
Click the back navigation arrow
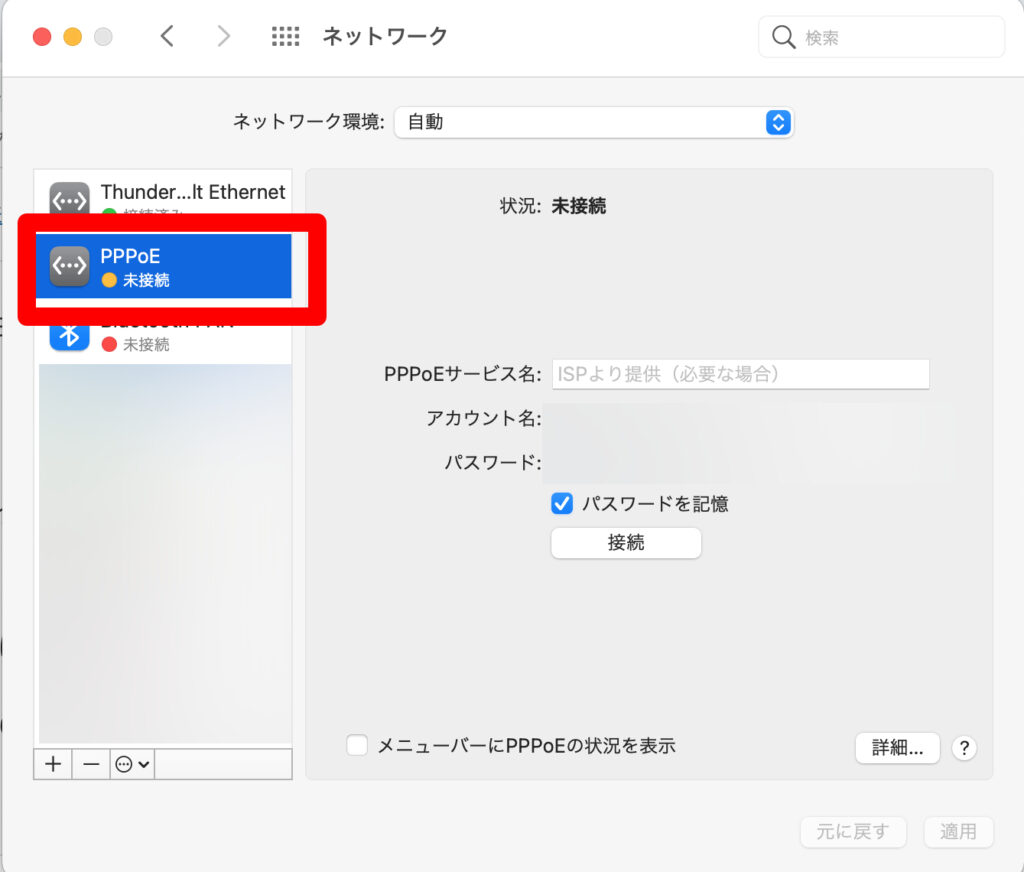167,37
